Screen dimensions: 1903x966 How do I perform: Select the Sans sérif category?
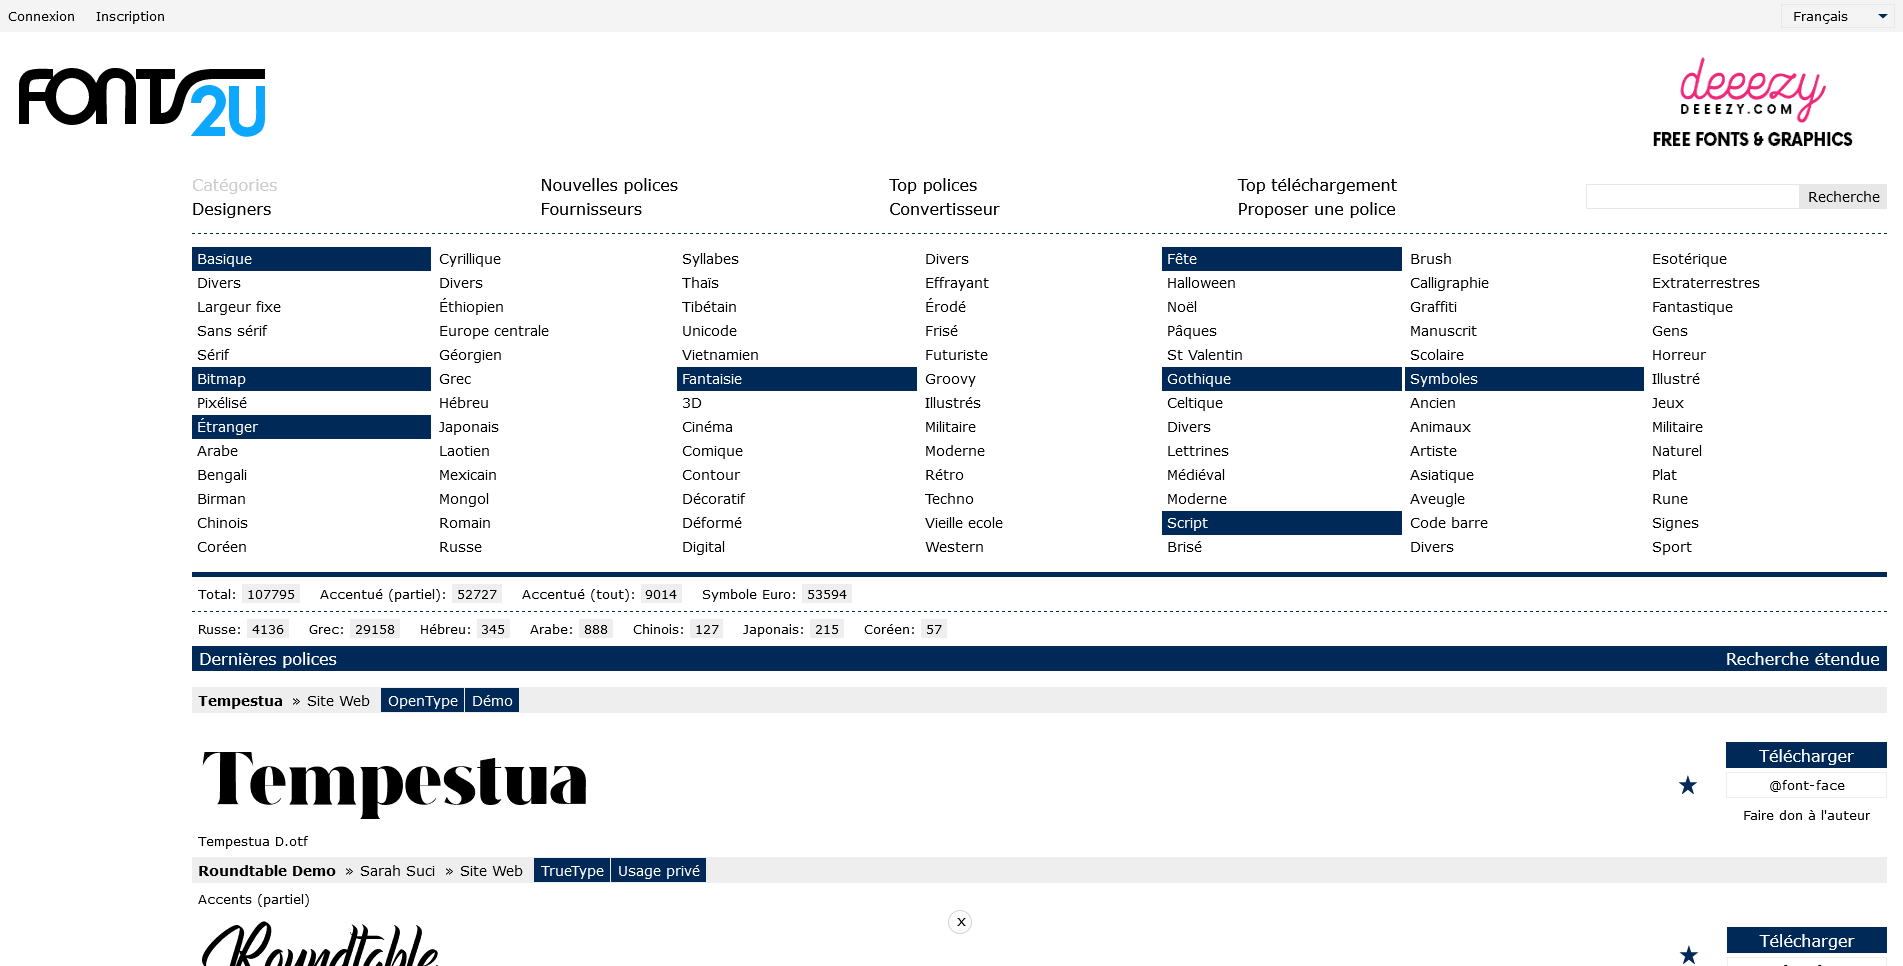[232, 331]
